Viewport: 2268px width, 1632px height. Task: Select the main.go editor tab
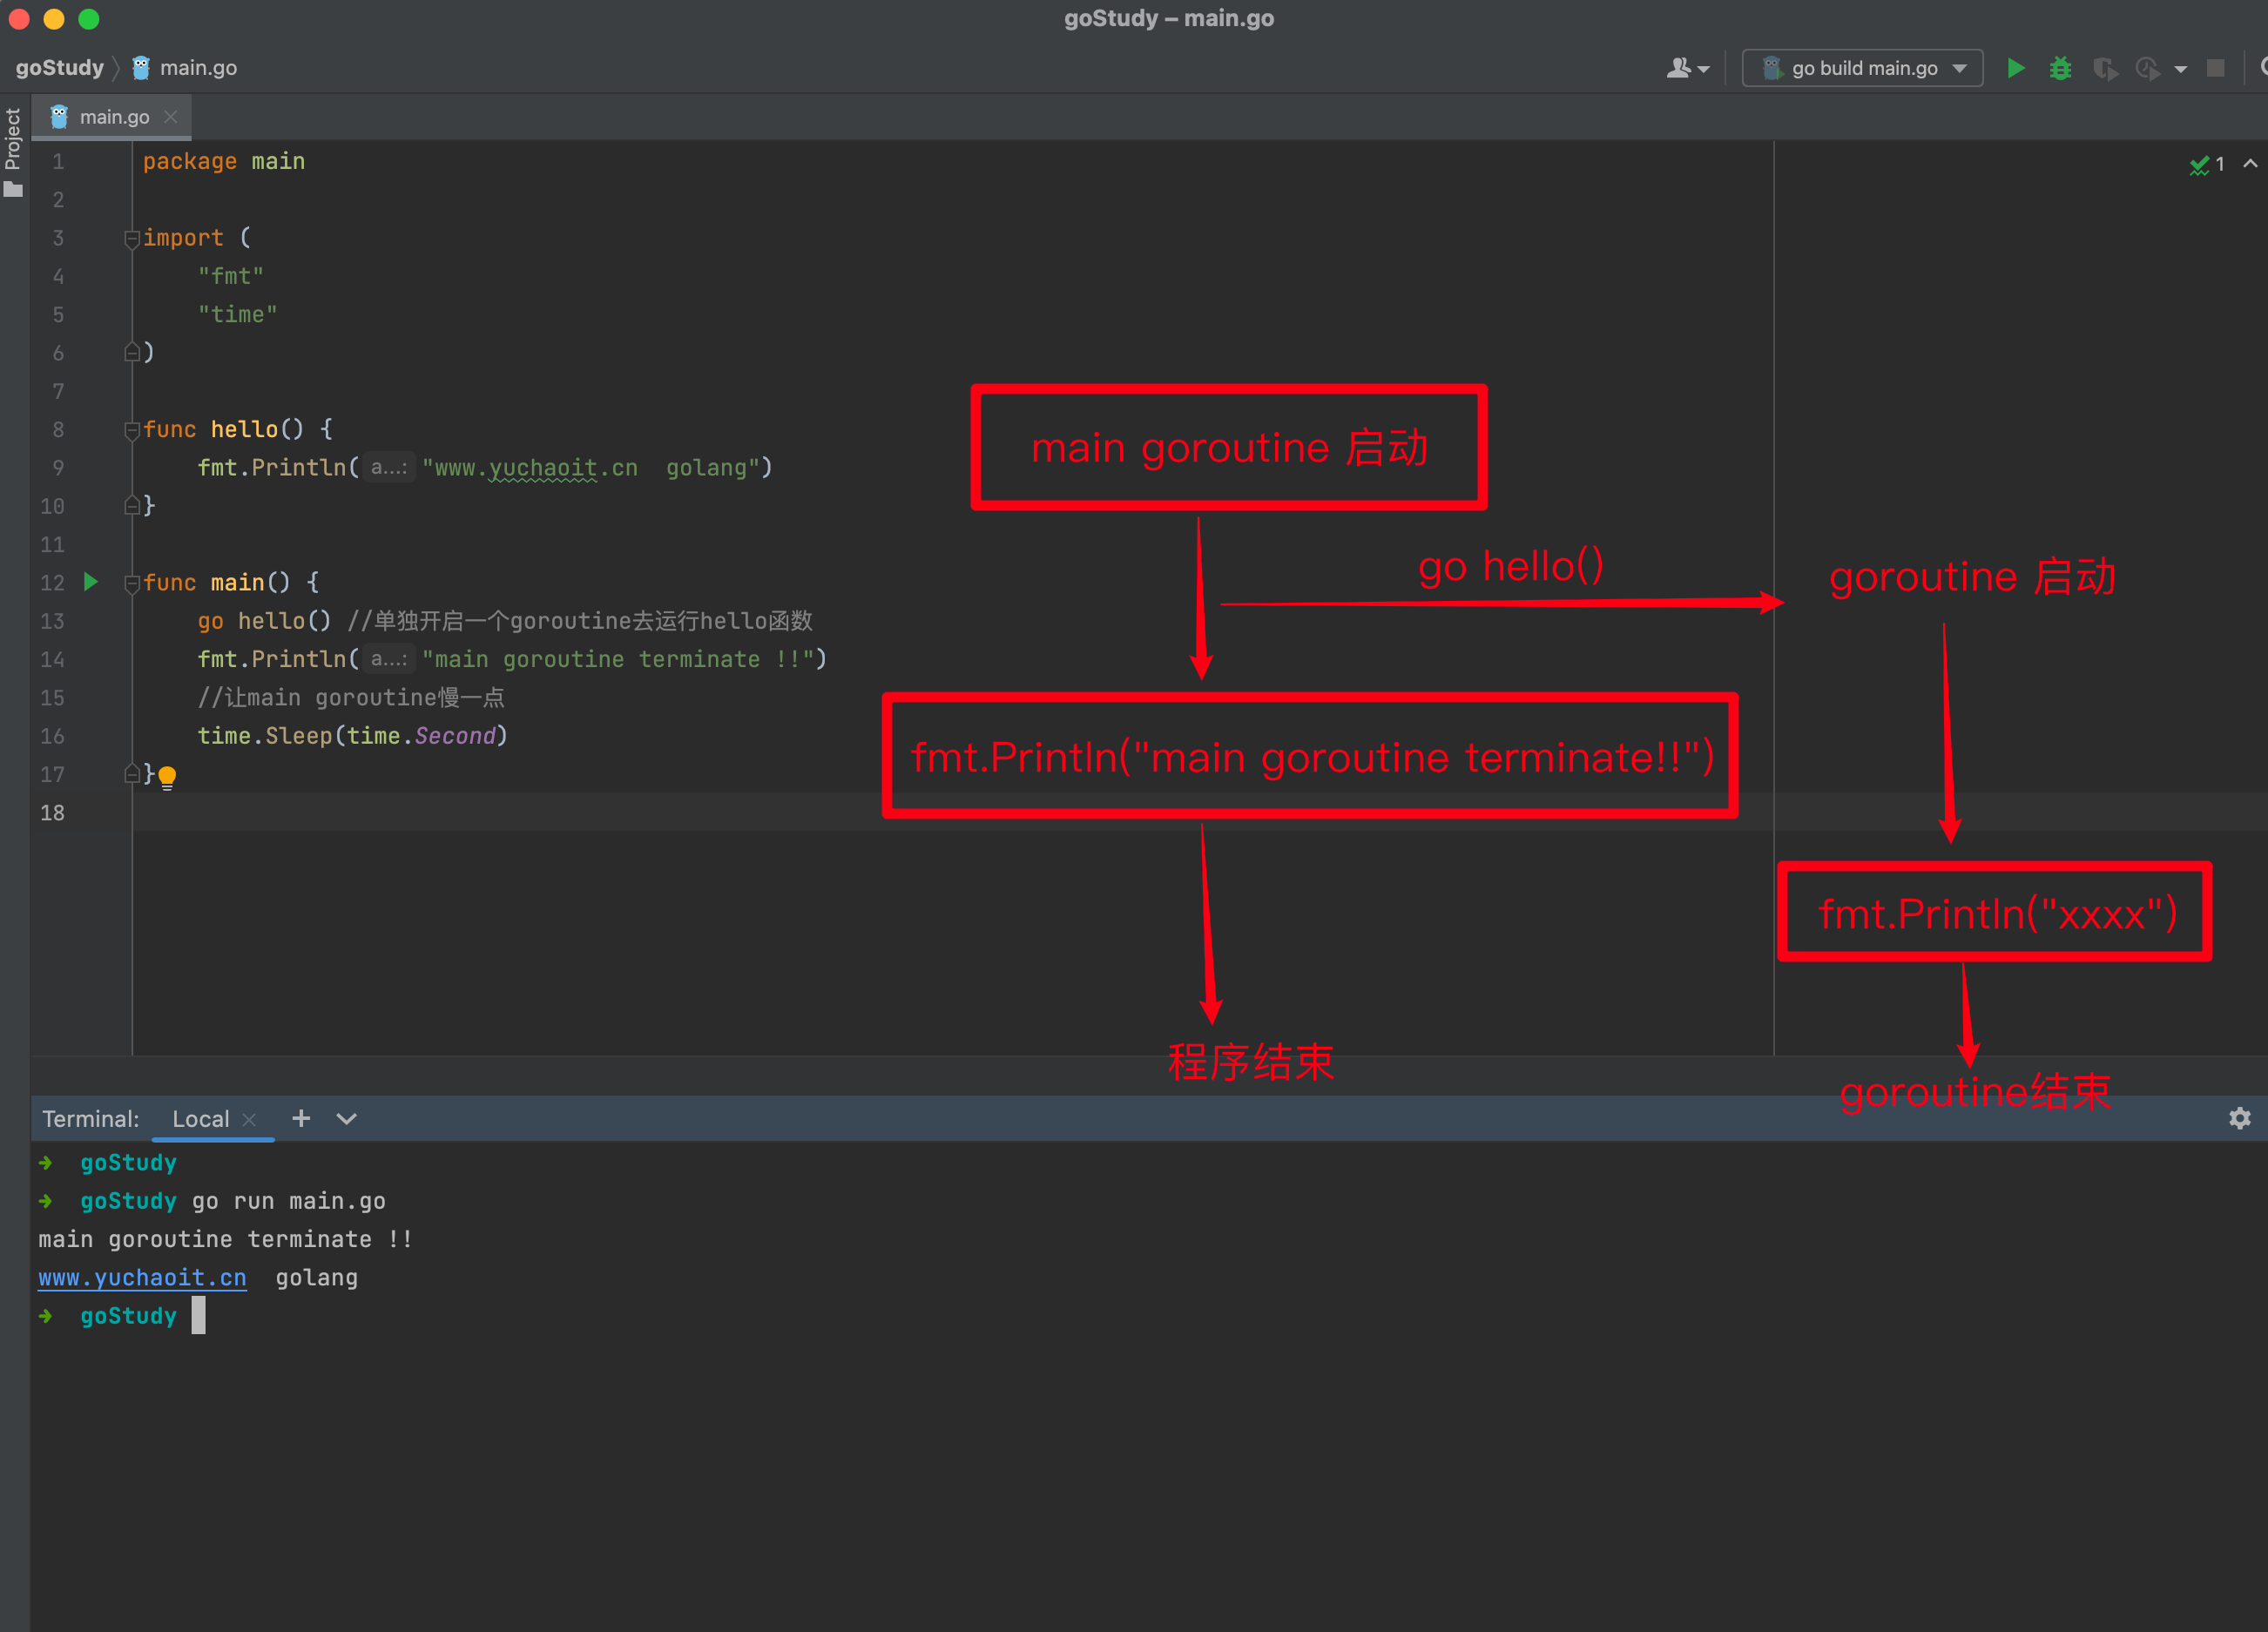(113, 117)
